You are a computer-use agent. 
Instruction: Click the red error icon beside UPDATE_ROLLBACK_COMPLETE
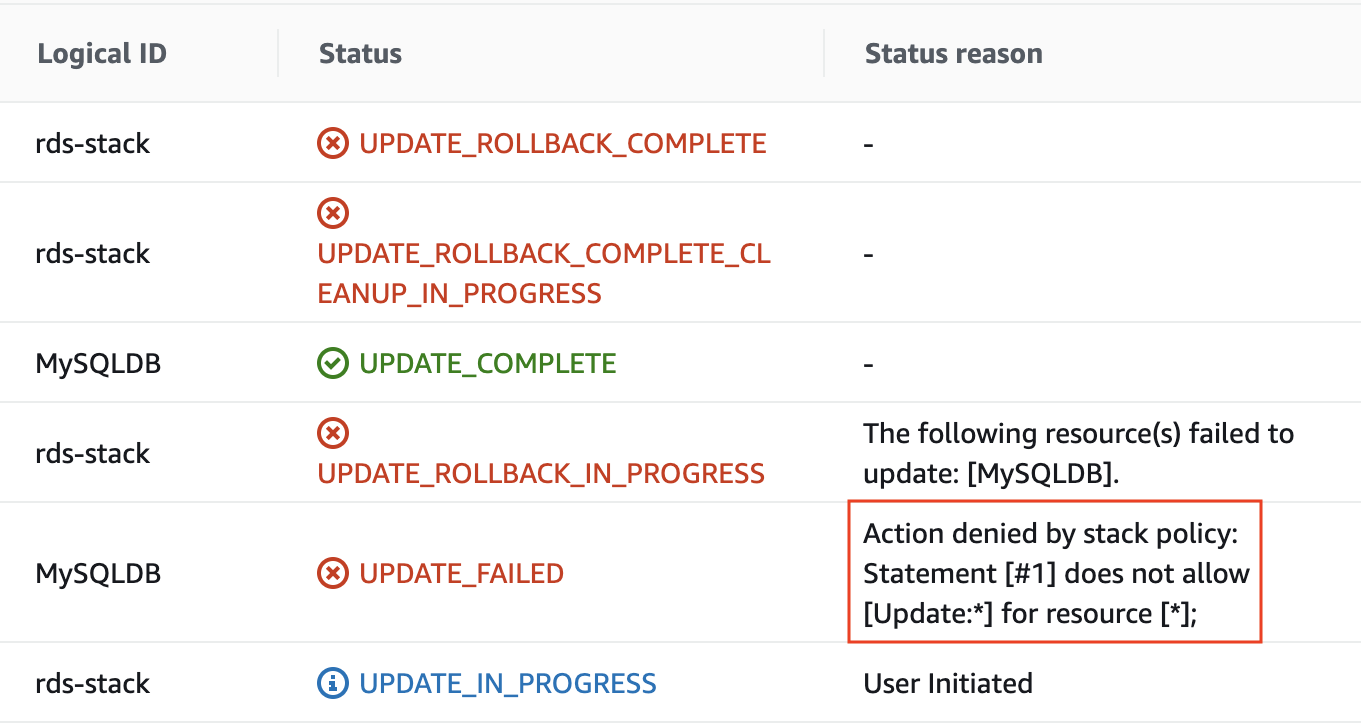[332, 143]
